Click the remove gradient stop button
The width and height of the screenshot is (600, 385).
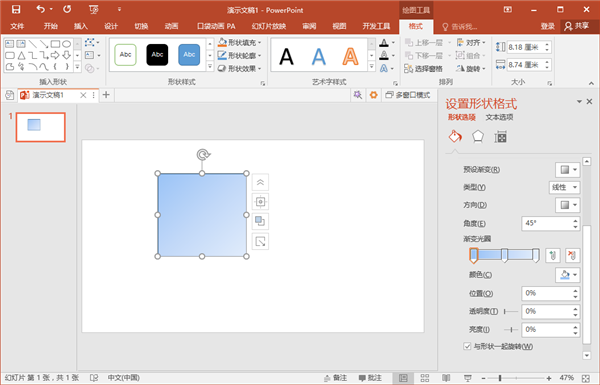[572, 255]
